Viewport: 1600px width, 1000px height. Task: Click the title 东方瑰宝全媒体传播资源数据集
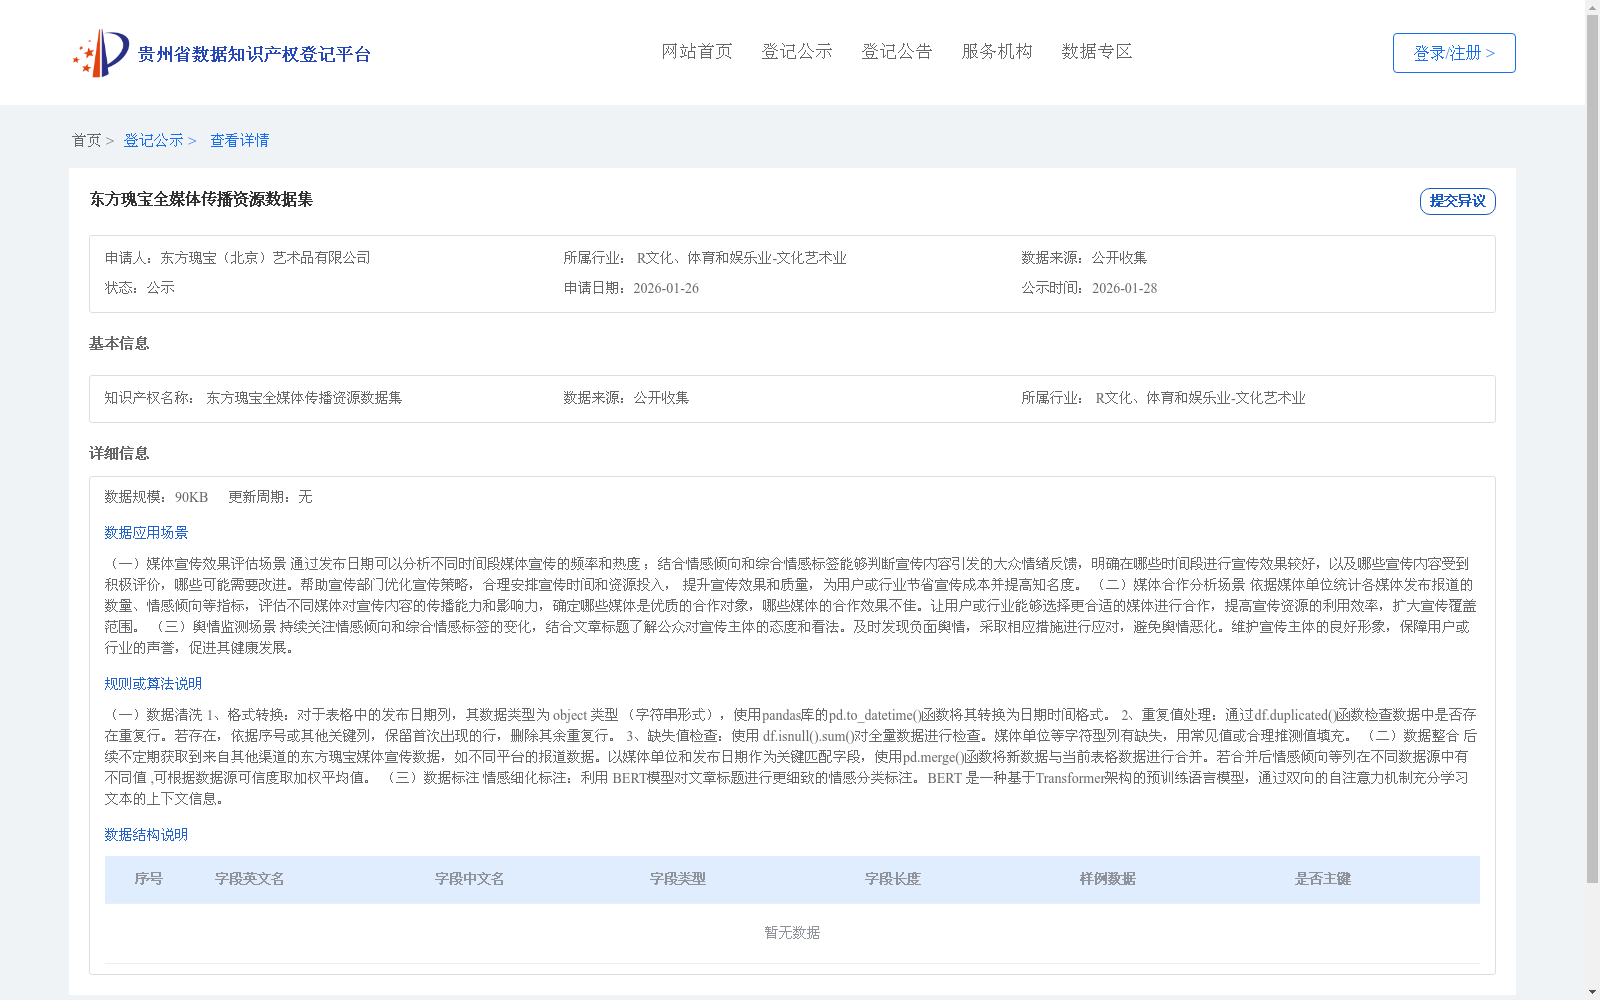pyautogui.click(x=201, y=199)
